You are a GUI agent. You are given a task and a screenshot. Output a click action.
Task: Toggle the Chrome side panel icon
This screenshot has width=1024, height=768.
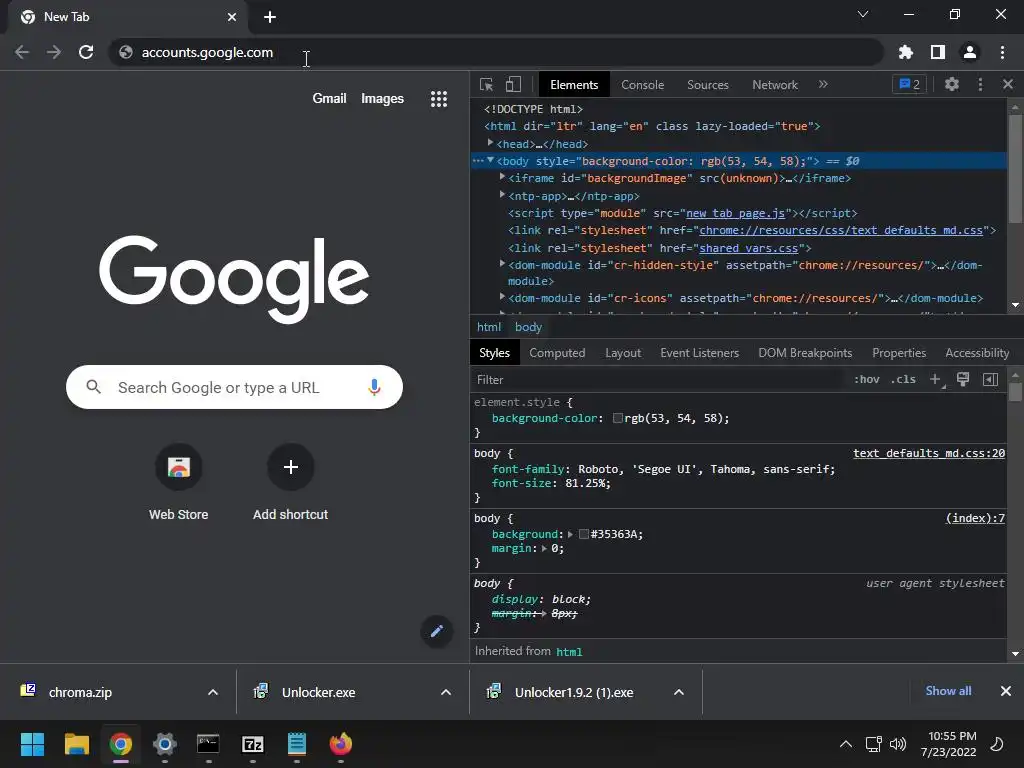click(x=938, y=52)
